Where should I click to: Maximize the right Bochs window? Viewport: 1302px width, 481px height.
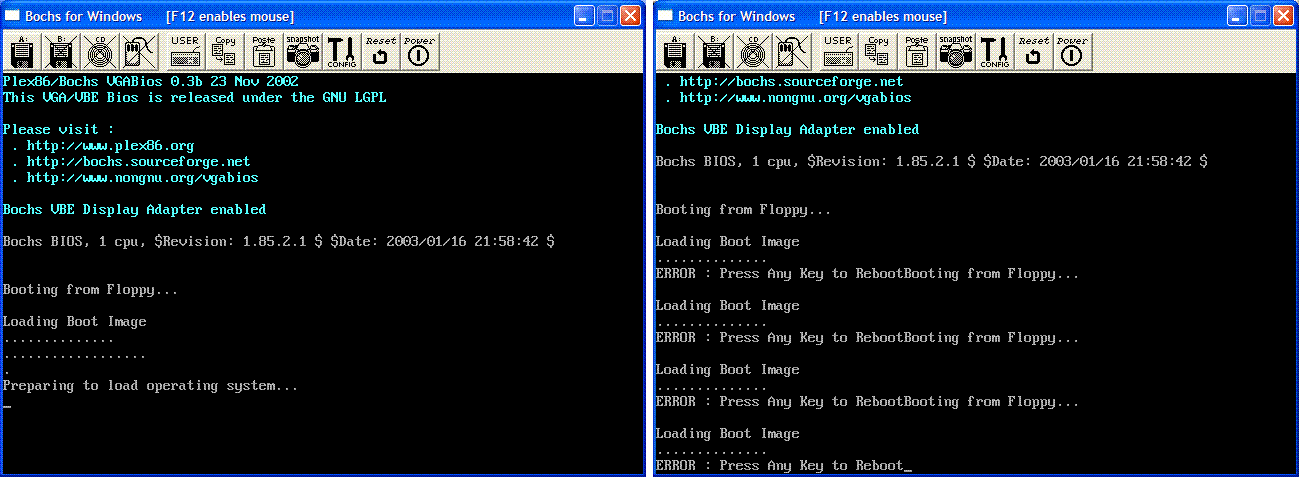[1260, 16]
